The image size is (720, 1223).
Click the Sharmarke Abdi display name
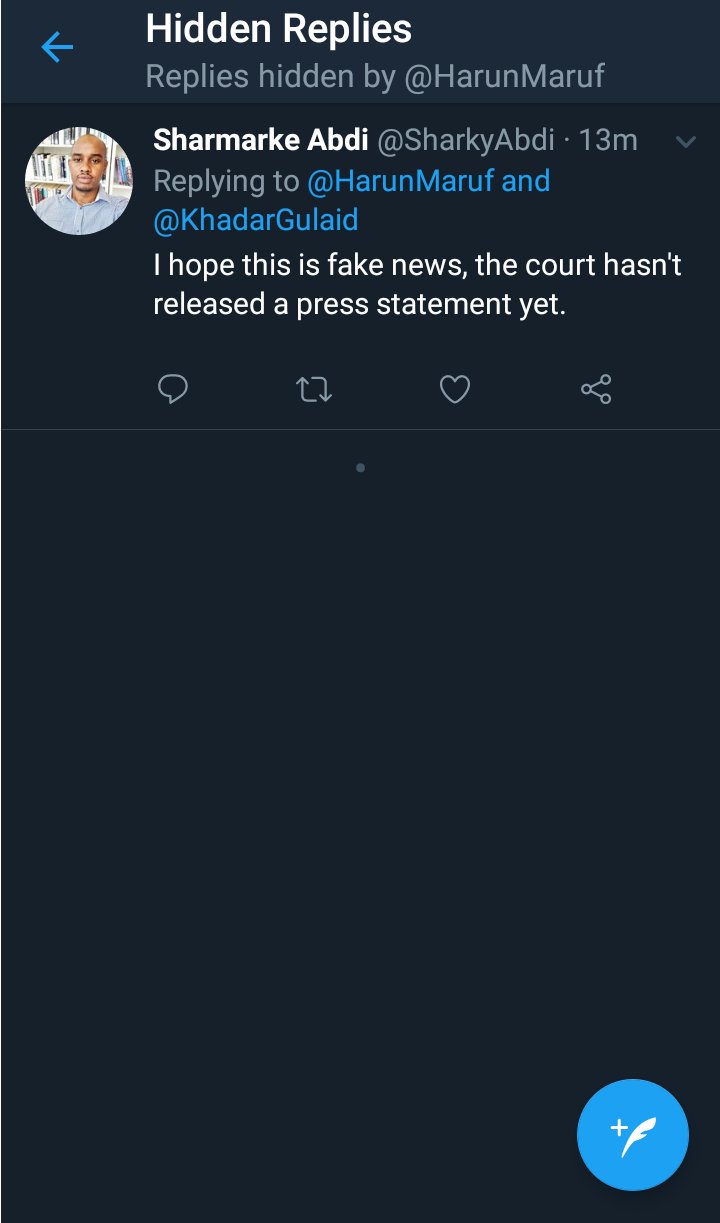point(260,140)
